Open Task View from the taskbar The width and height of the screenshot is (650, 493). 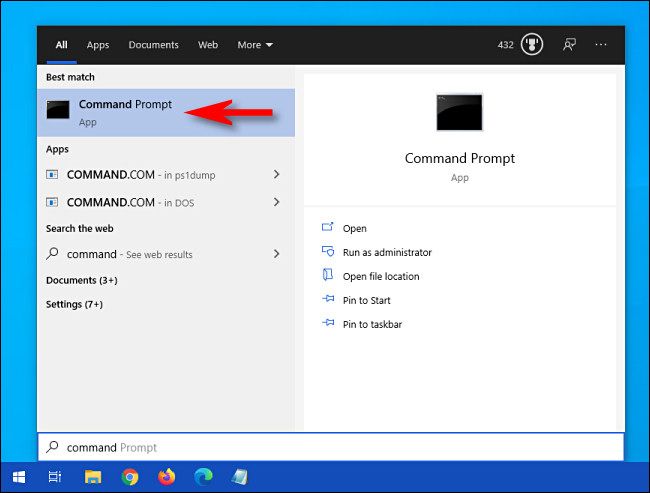click(55, 477)
